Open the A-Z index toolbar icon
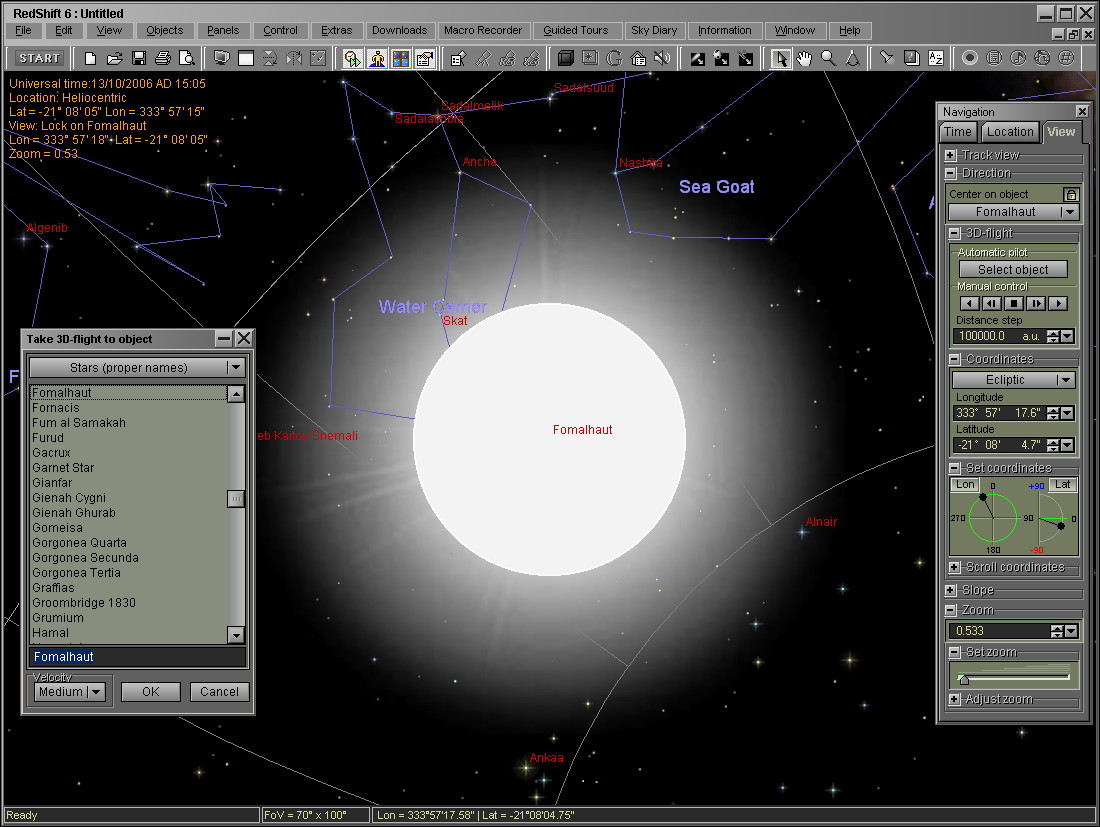The width and height of the screenshot is (1100, 827). [936, 58]
